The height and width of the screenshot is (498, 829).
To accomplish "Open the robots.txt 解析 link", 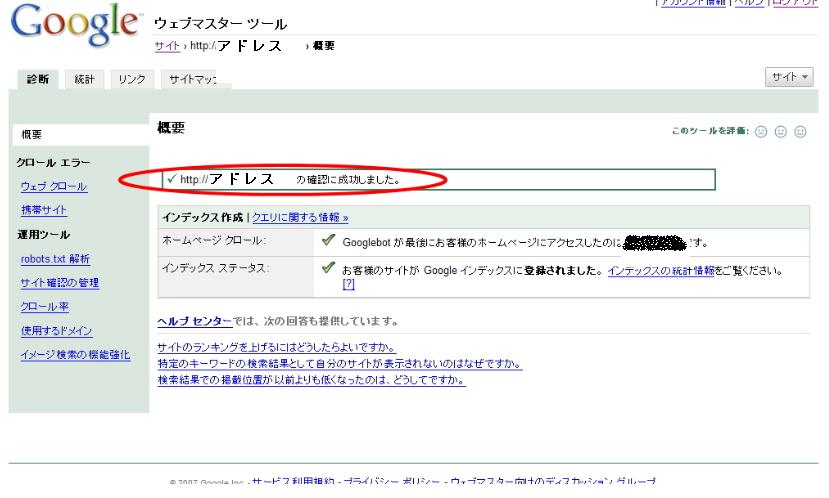I will (56, 259).
